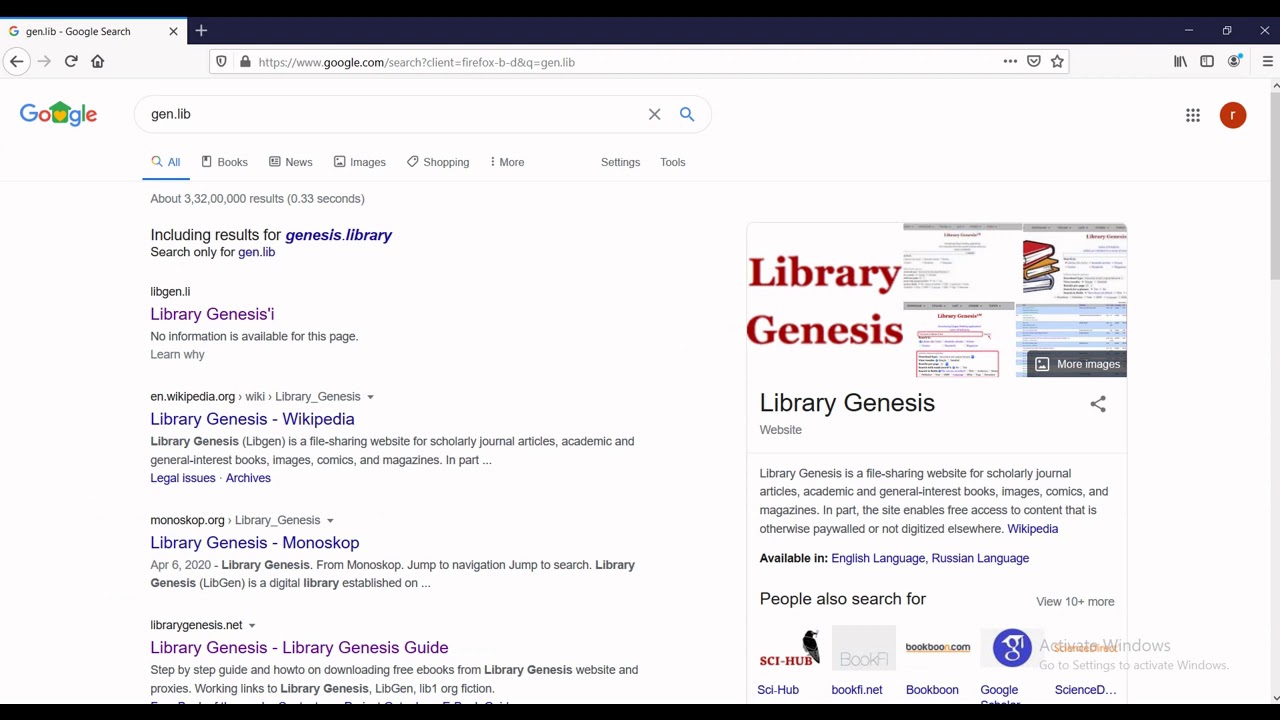Click the forward navigation arrow
The height and width of the screenshot is (720, 1280).
[x=44, y=61]
